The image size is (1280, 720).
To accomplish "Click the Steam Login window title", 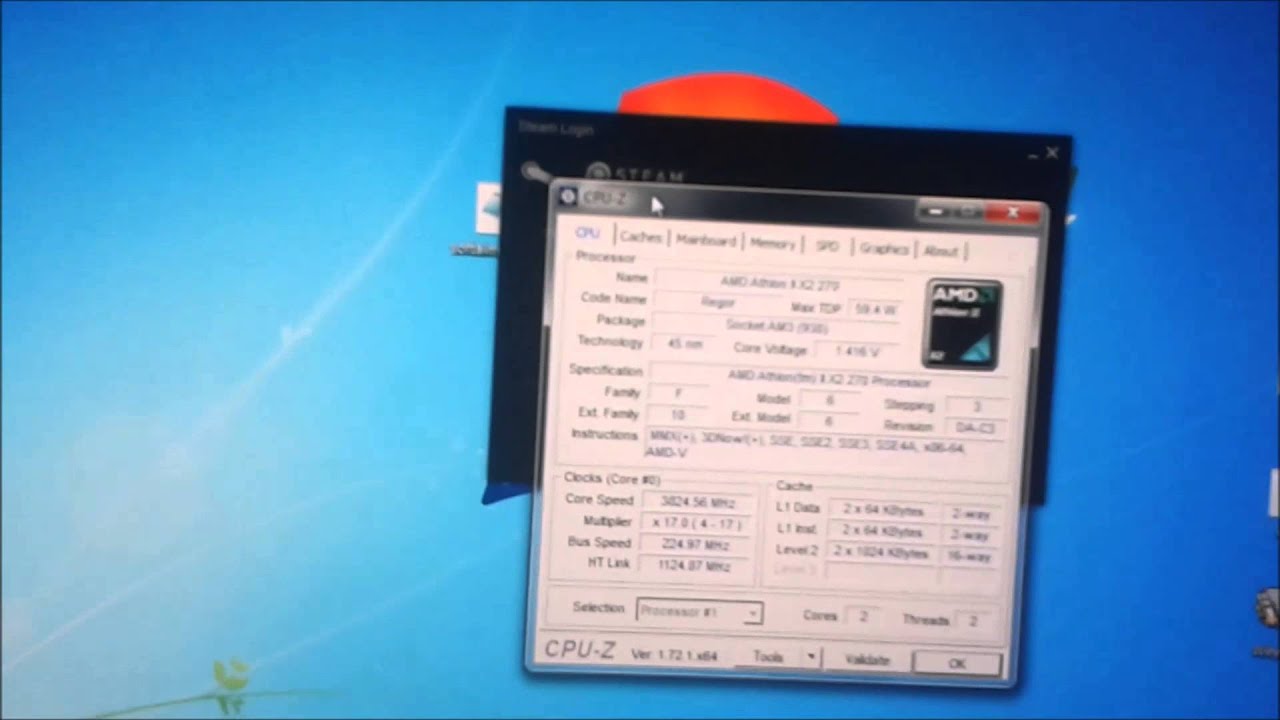I will coord(556,128).
